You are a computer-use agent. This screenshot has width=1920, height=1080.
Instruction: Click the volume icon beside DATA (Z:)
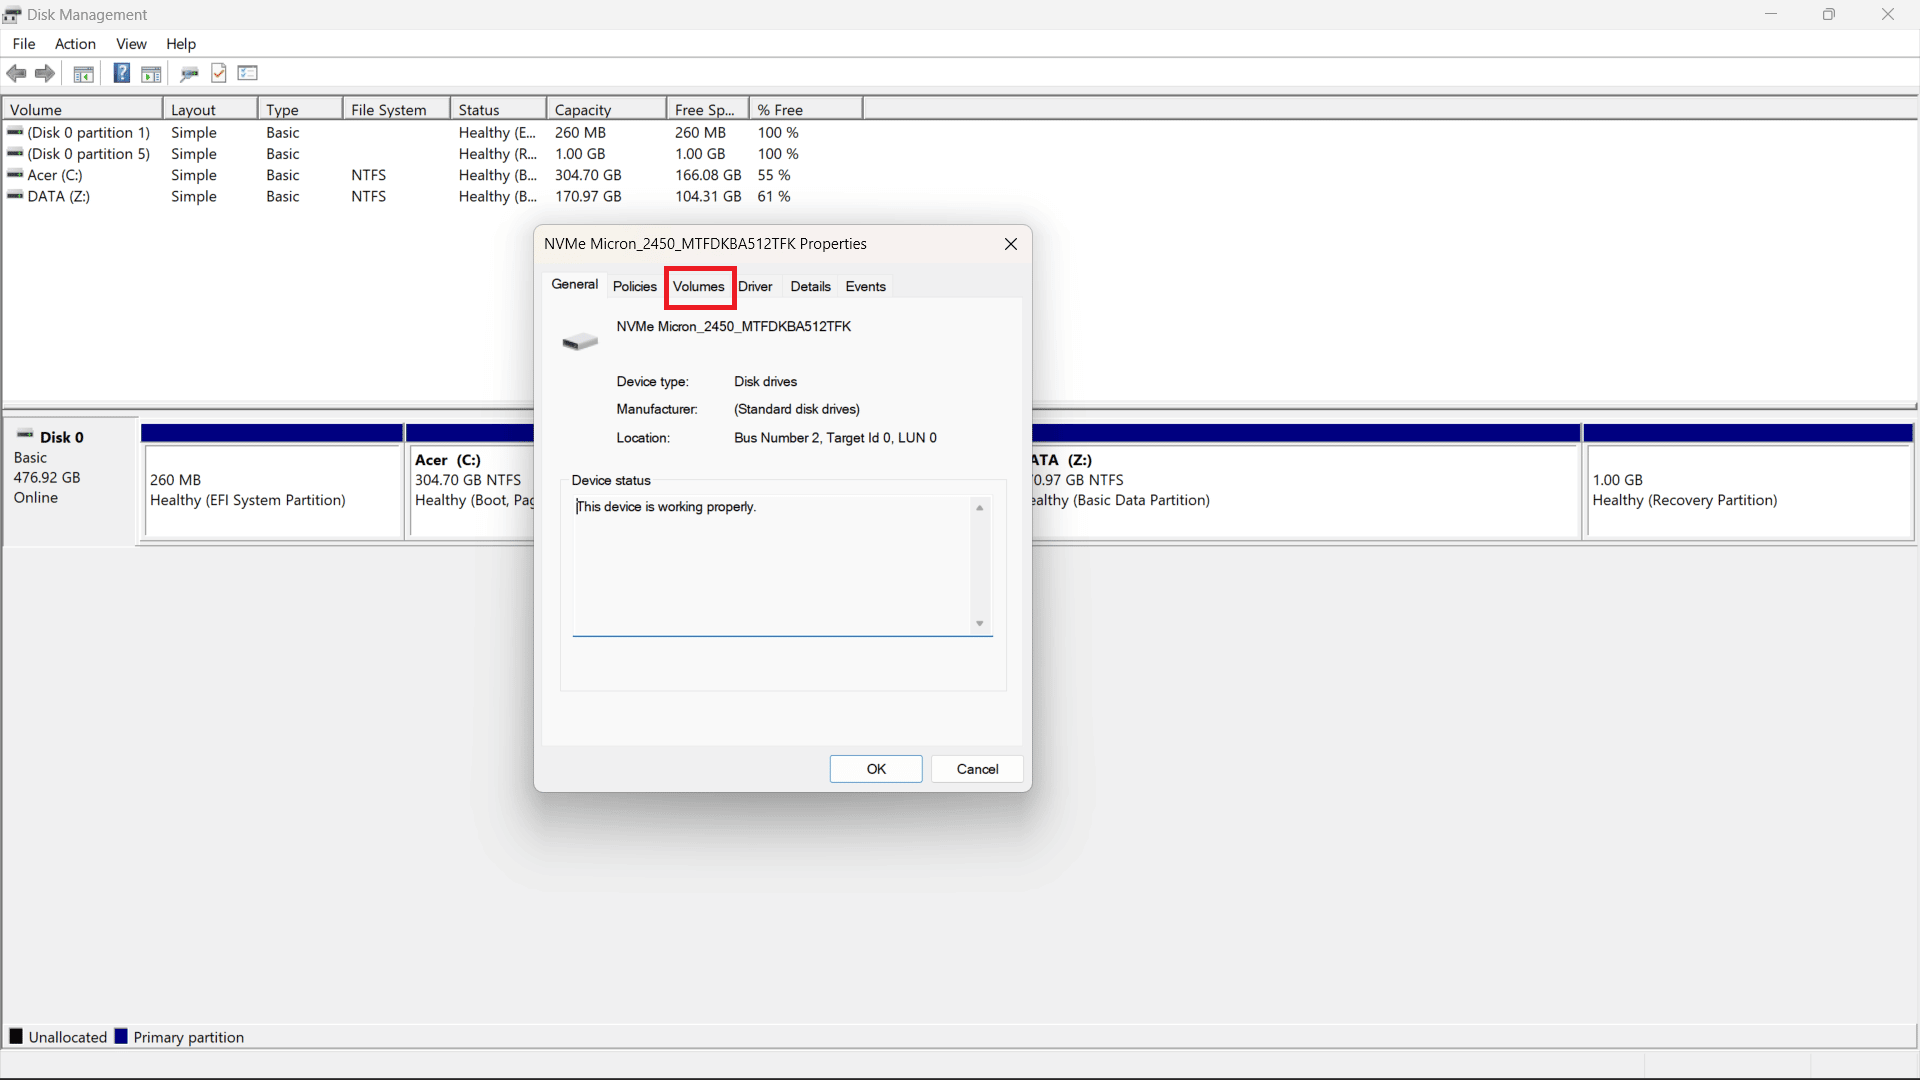pos(15,195)
